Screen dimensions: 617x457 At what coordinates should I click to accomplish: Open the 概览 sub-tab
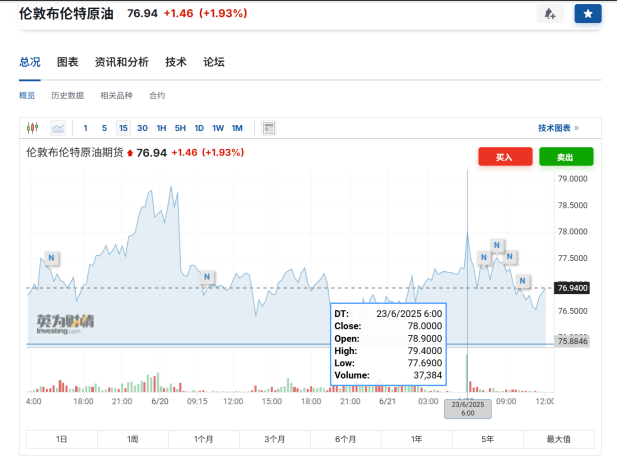pyautogui.click(x=27, y=95)
